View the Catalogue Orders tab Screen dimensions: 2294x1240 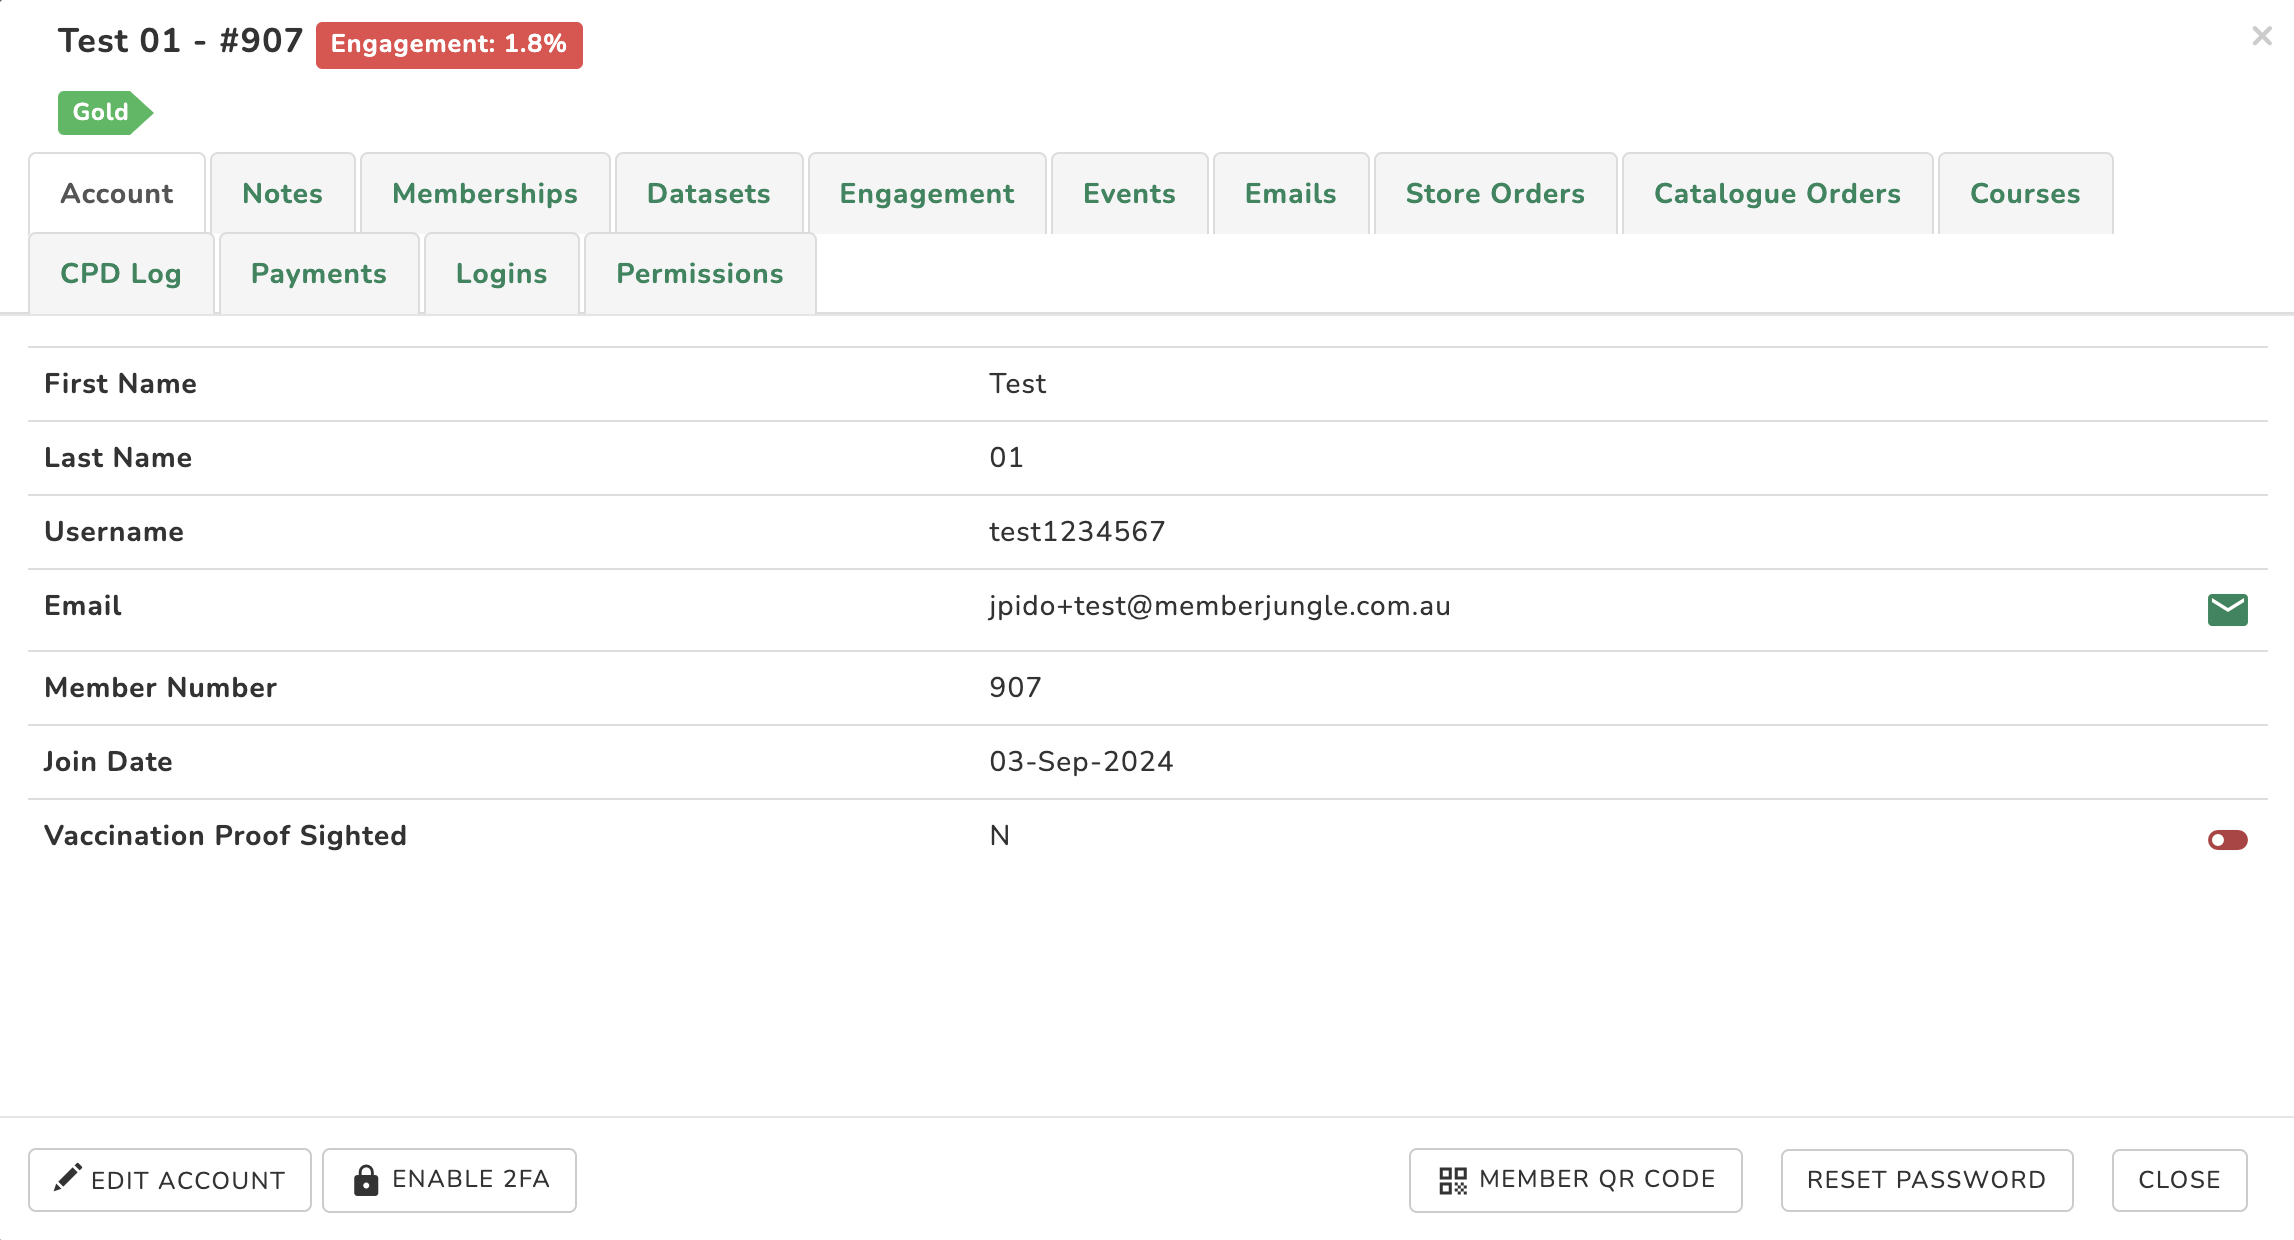point(1777,194)
